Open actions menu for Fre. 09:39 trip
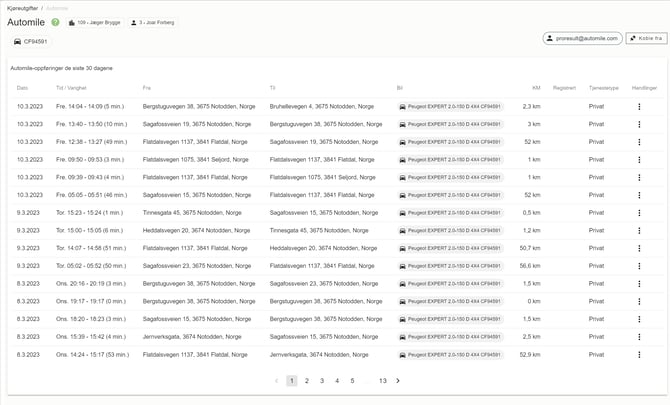Viewport: 670px width, 405px height. [x=639, y=177]
